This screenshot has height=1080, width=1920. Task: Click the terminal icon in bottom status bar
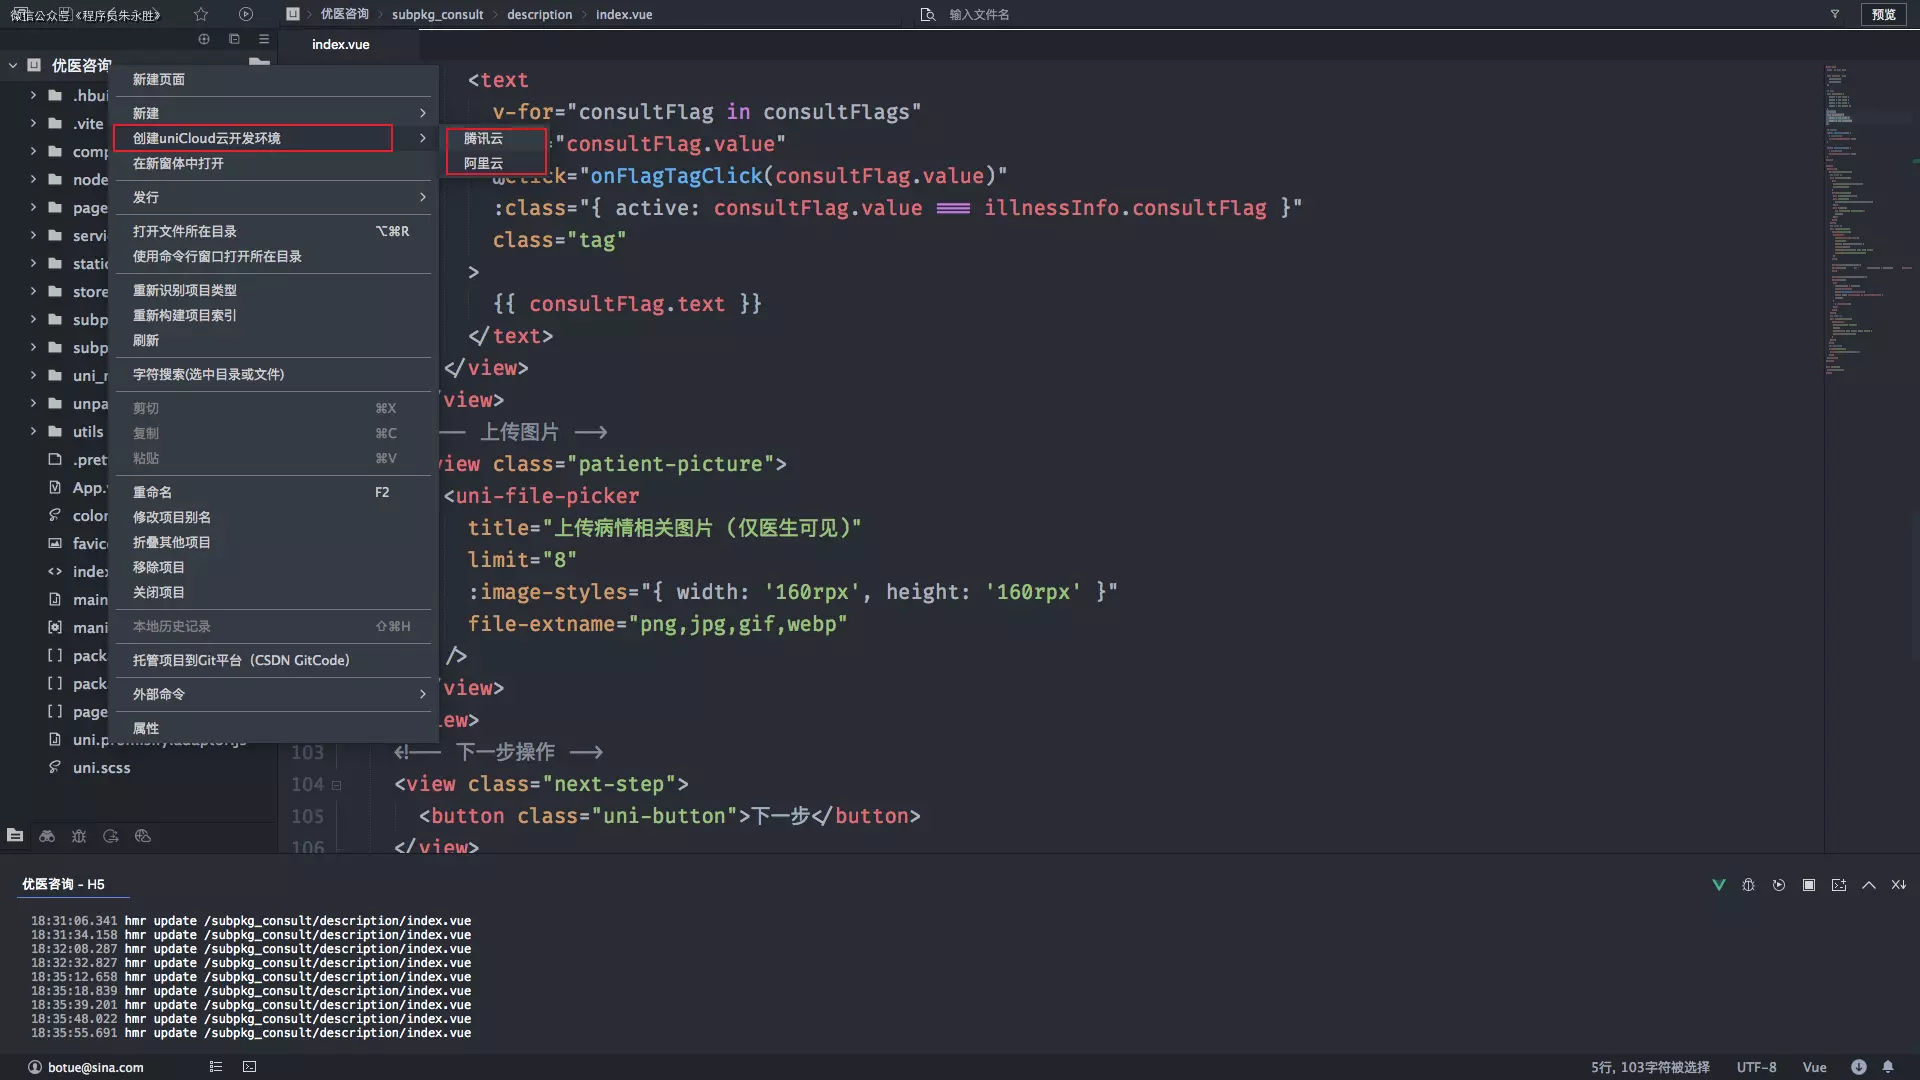(x=250, y=1067)
